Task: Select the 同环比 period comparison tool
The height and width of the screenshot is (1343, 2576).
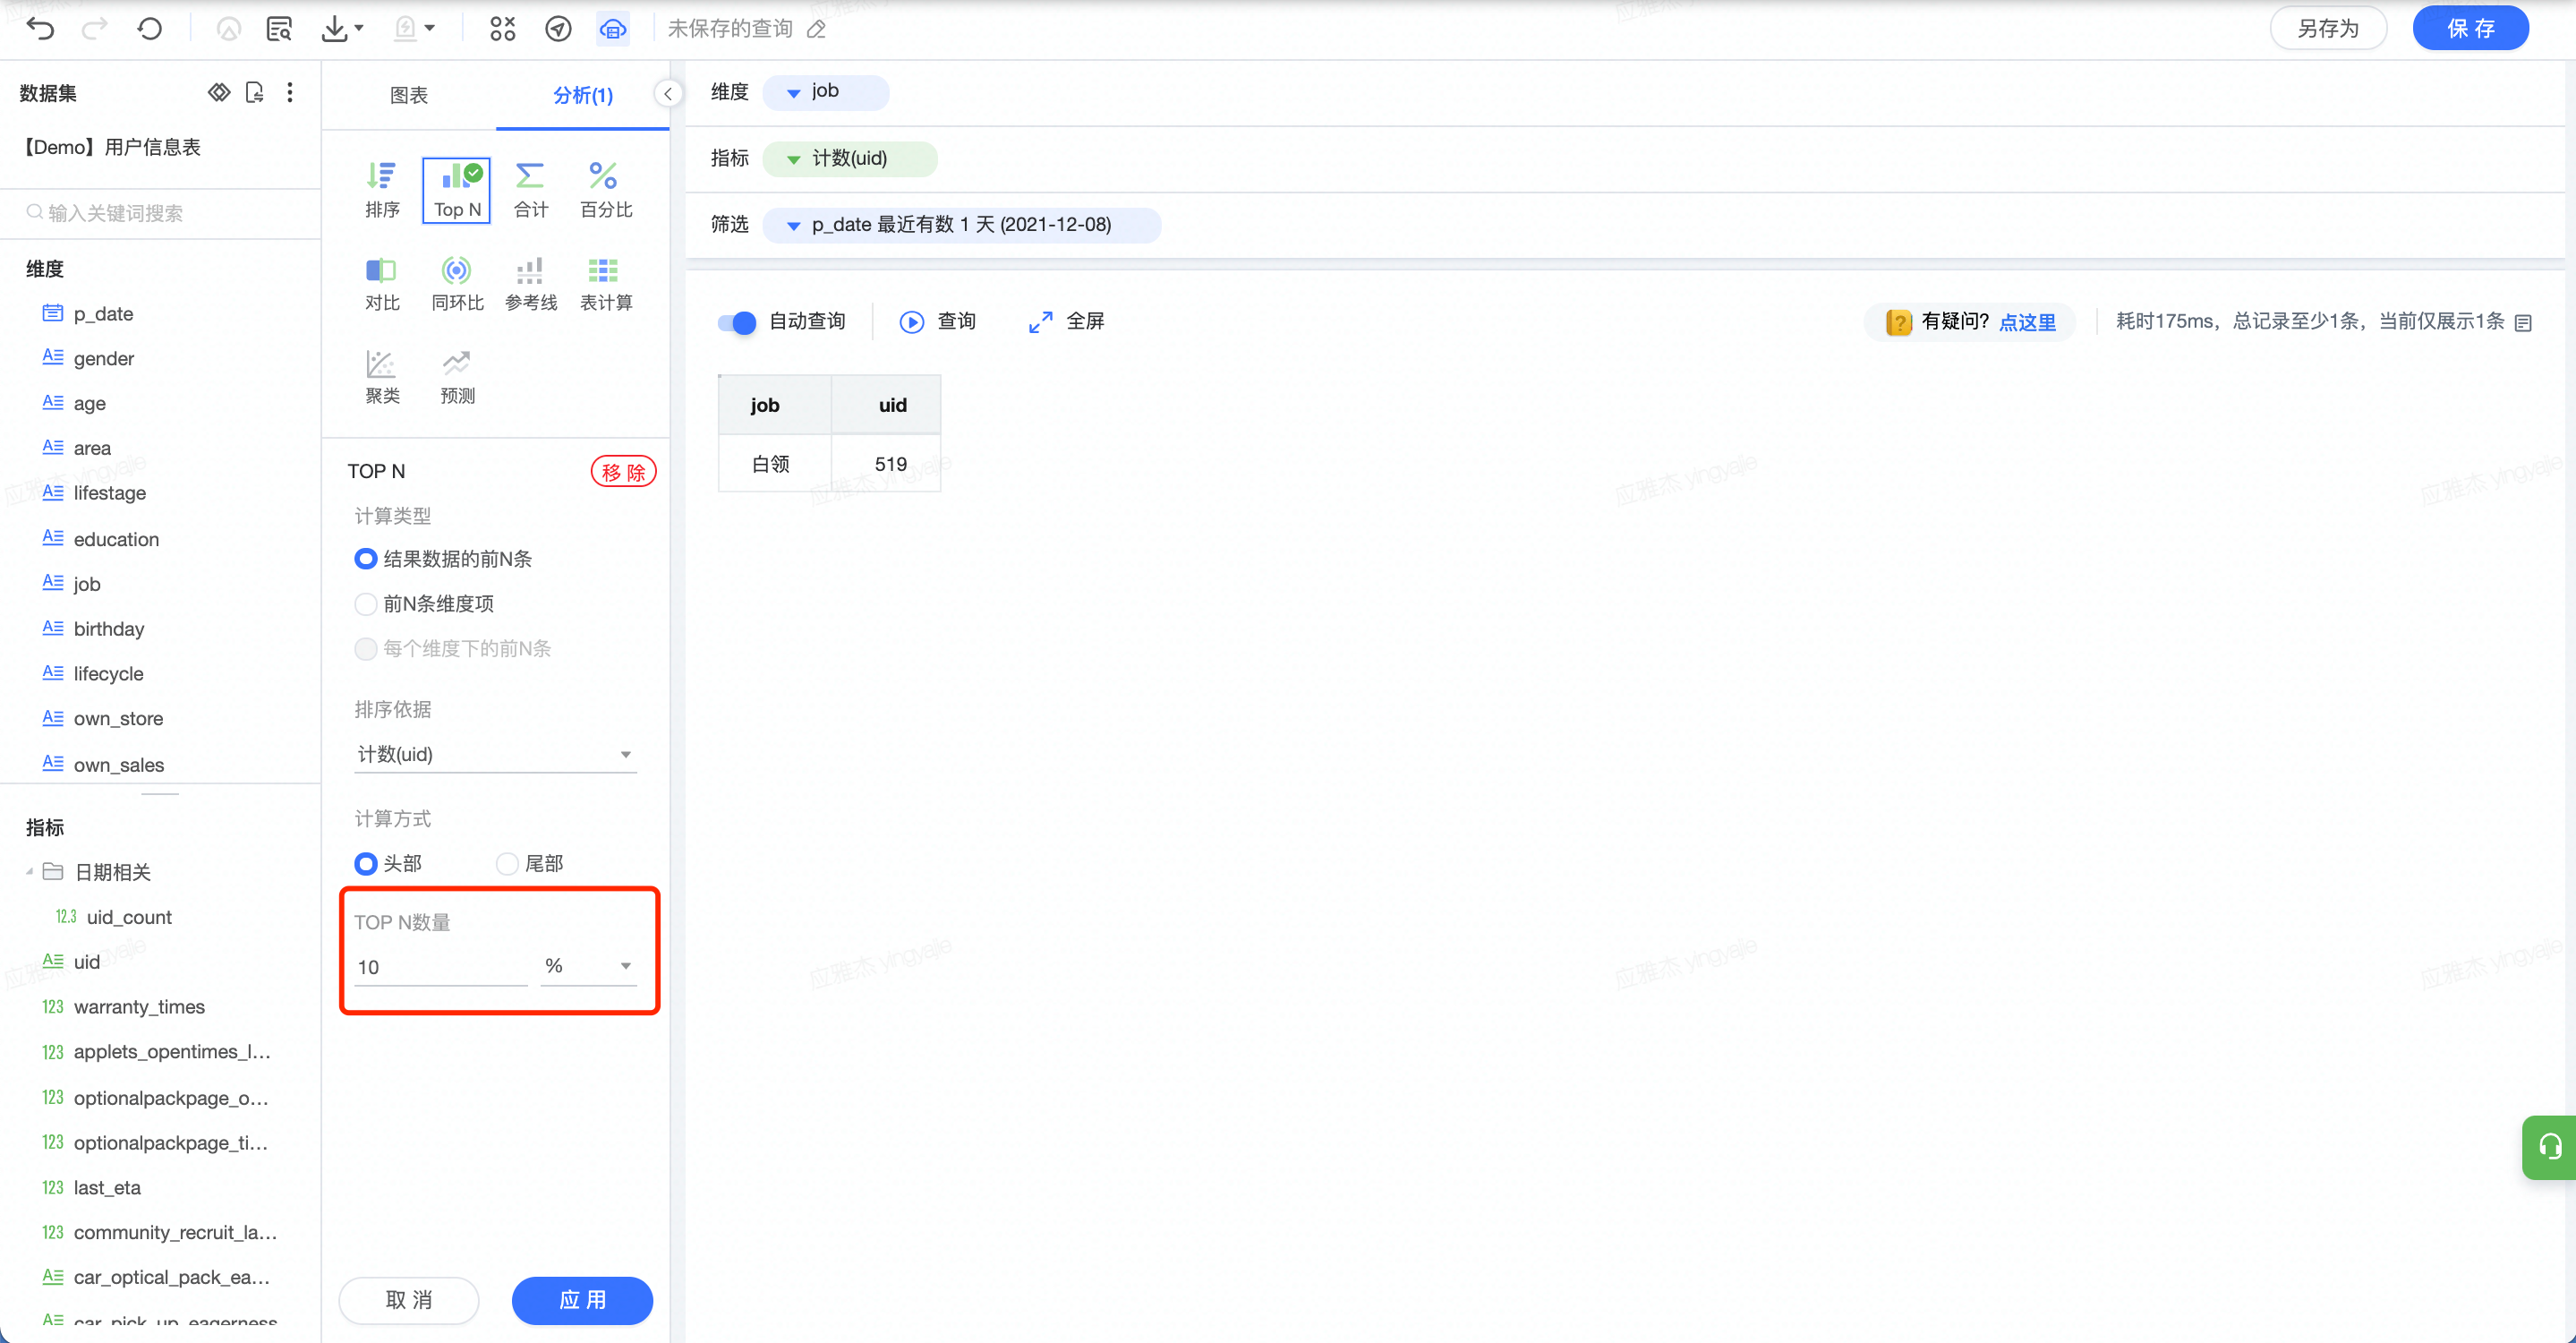Action: coord(457,284)
